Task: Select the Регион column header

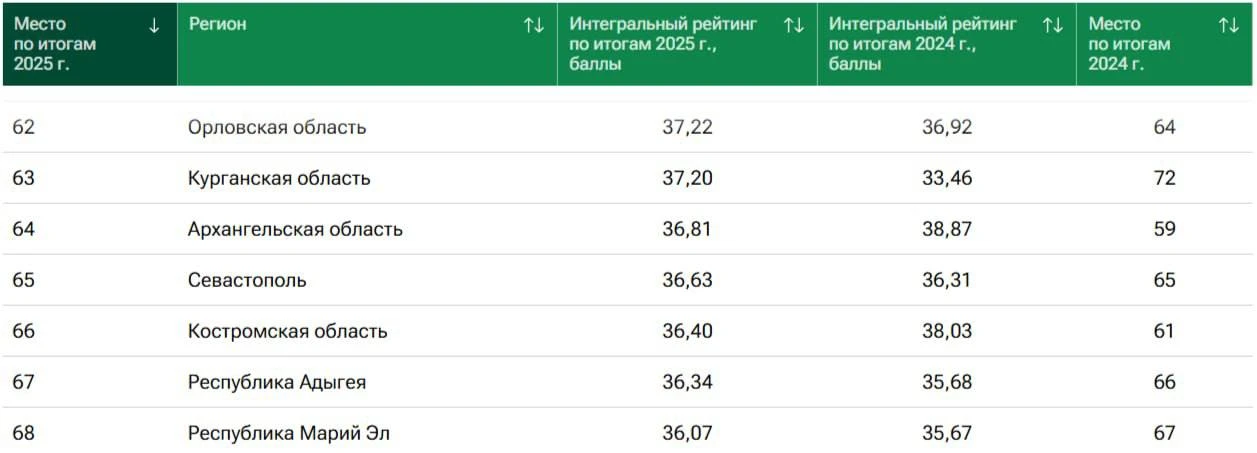Action: click(367, 44)
